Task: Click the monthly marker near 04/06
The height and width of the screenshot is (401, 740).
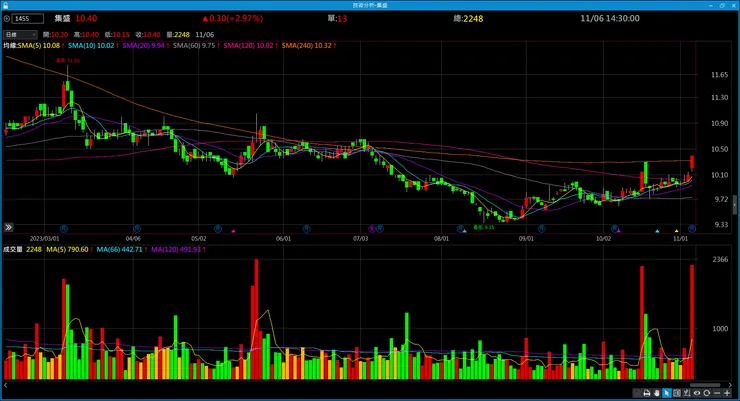Action: pyautogui.click(x=137, y=229)
